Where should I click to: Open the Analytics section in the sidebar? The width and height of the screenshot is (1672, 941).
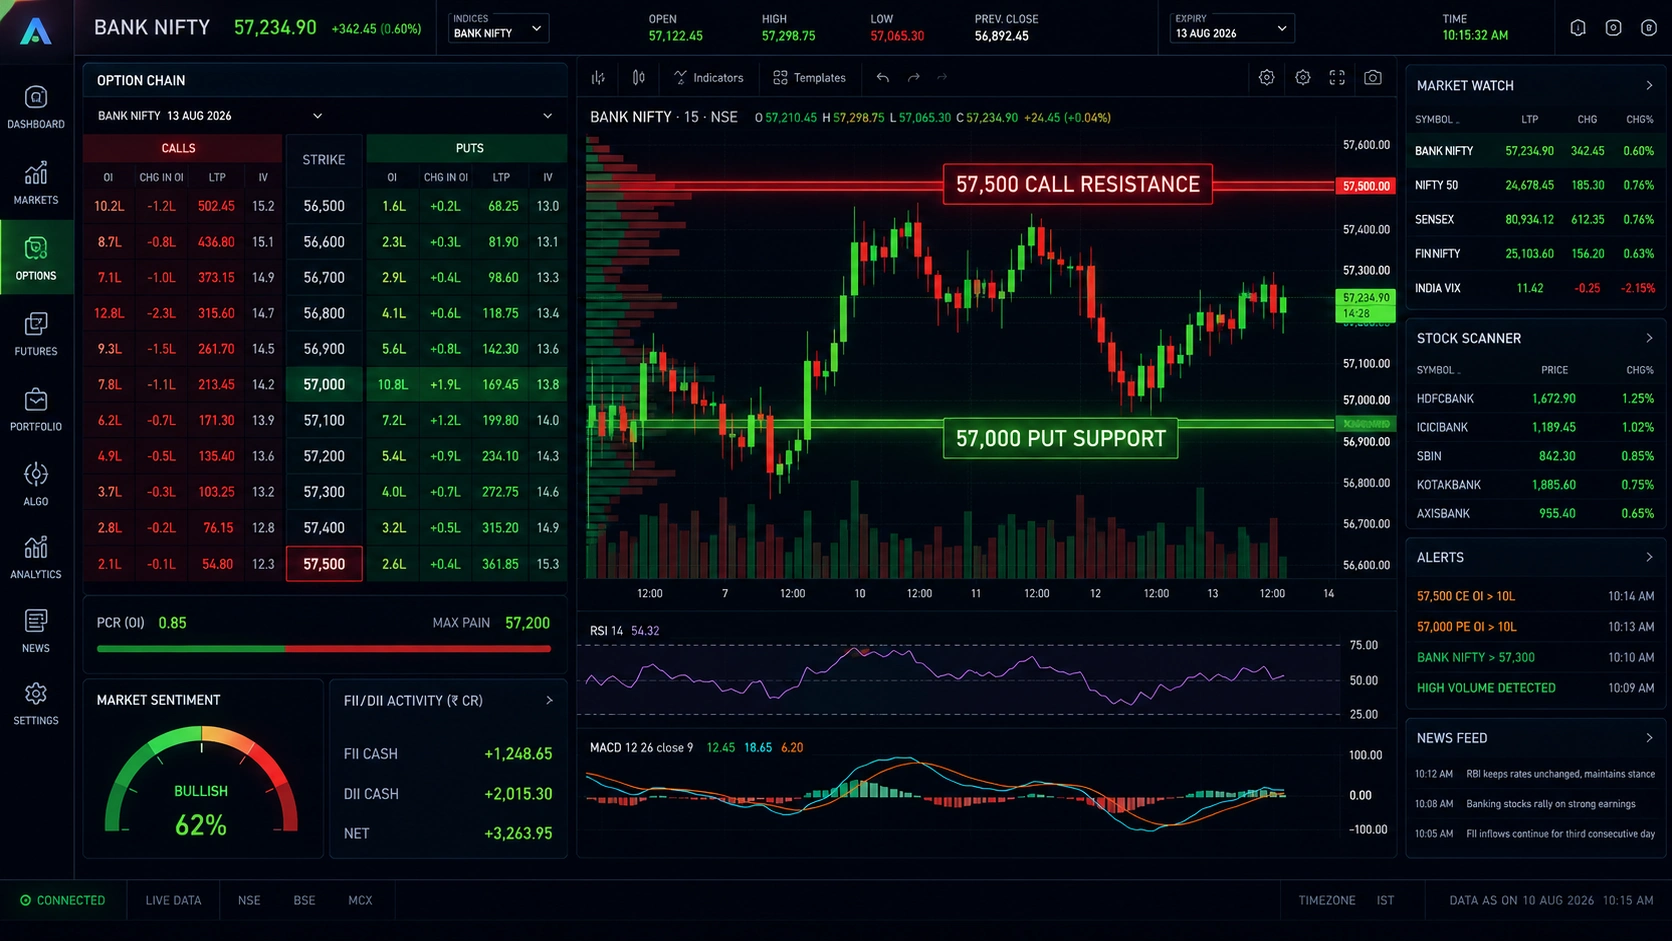[x=36, y=558]
